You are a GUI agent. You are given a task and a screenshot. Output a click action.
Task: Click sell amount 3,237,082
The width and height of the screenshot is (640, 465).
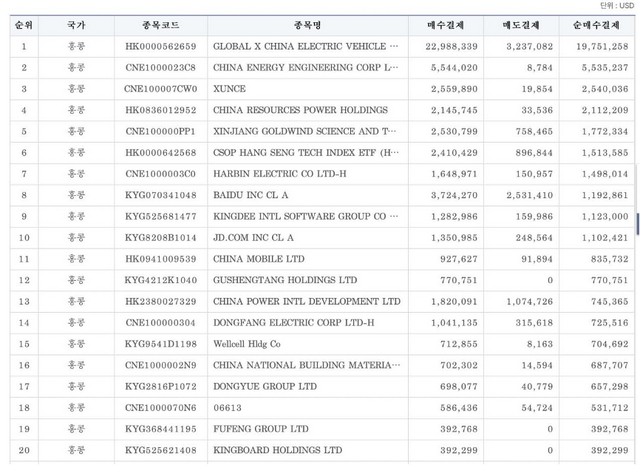pos(530,47)
